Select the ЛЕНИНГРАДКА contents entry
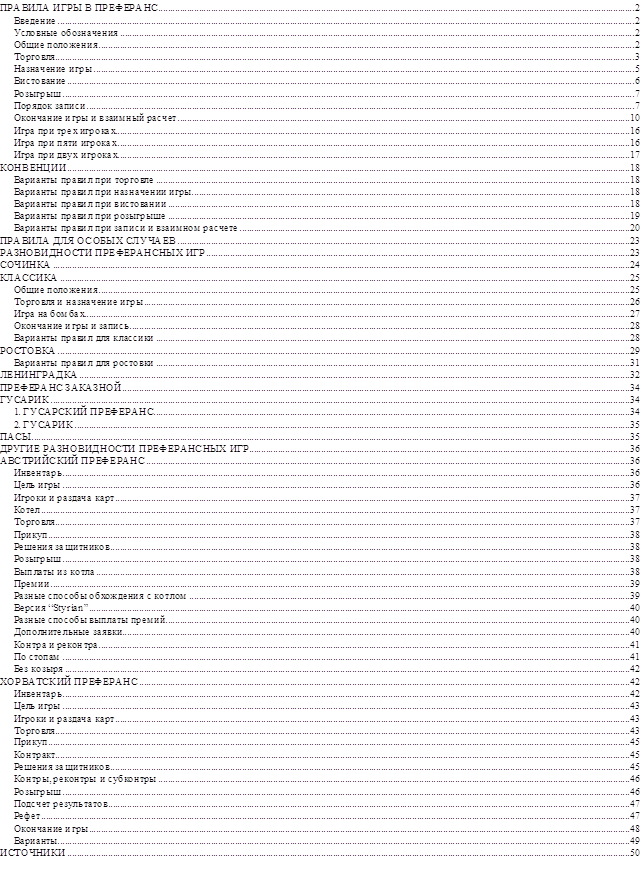This screenshot has height=873, width=644. 38,374
